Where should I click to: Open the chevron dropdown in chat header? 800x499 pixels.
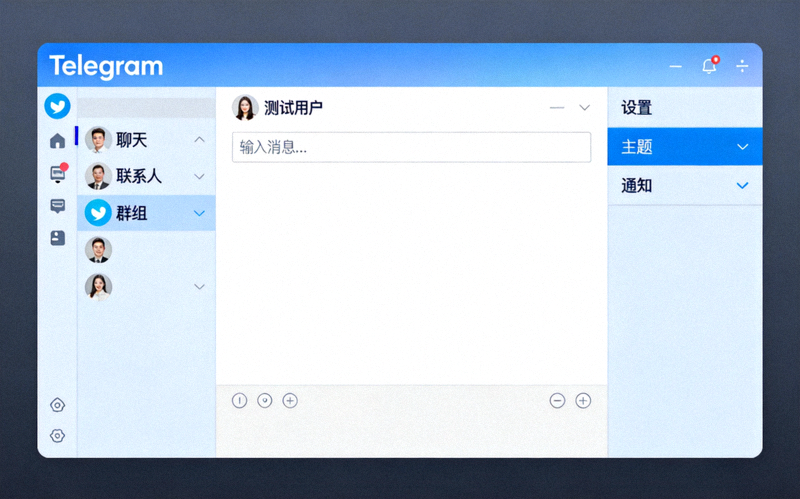[585, 108]
